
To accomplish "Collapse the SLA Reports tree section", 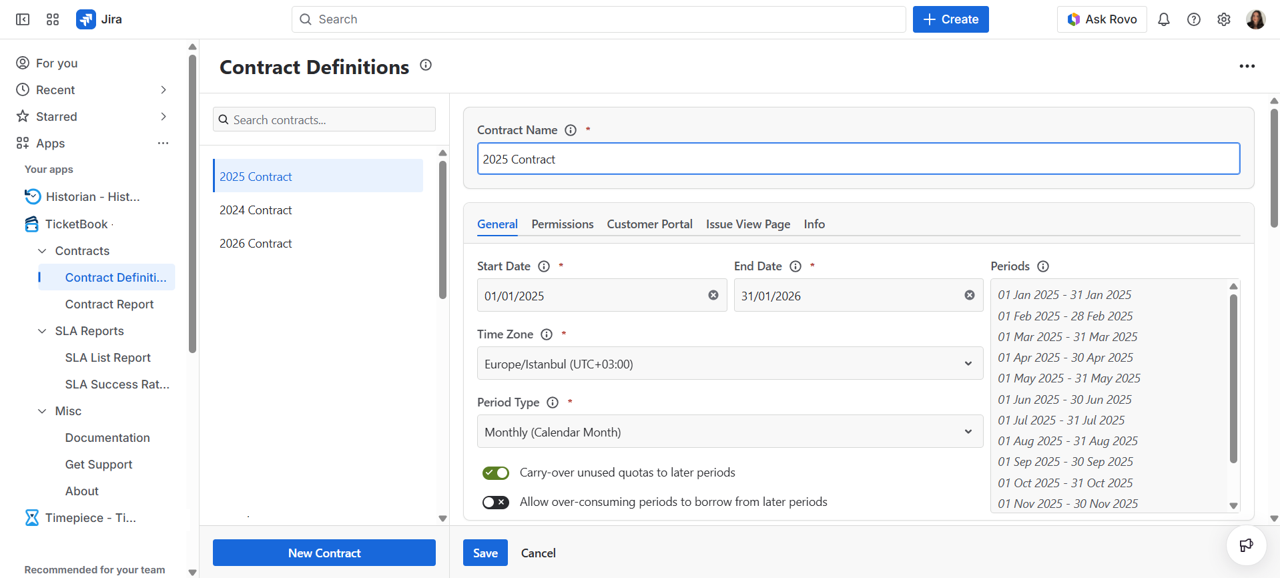I will click(x=42, y=331).
